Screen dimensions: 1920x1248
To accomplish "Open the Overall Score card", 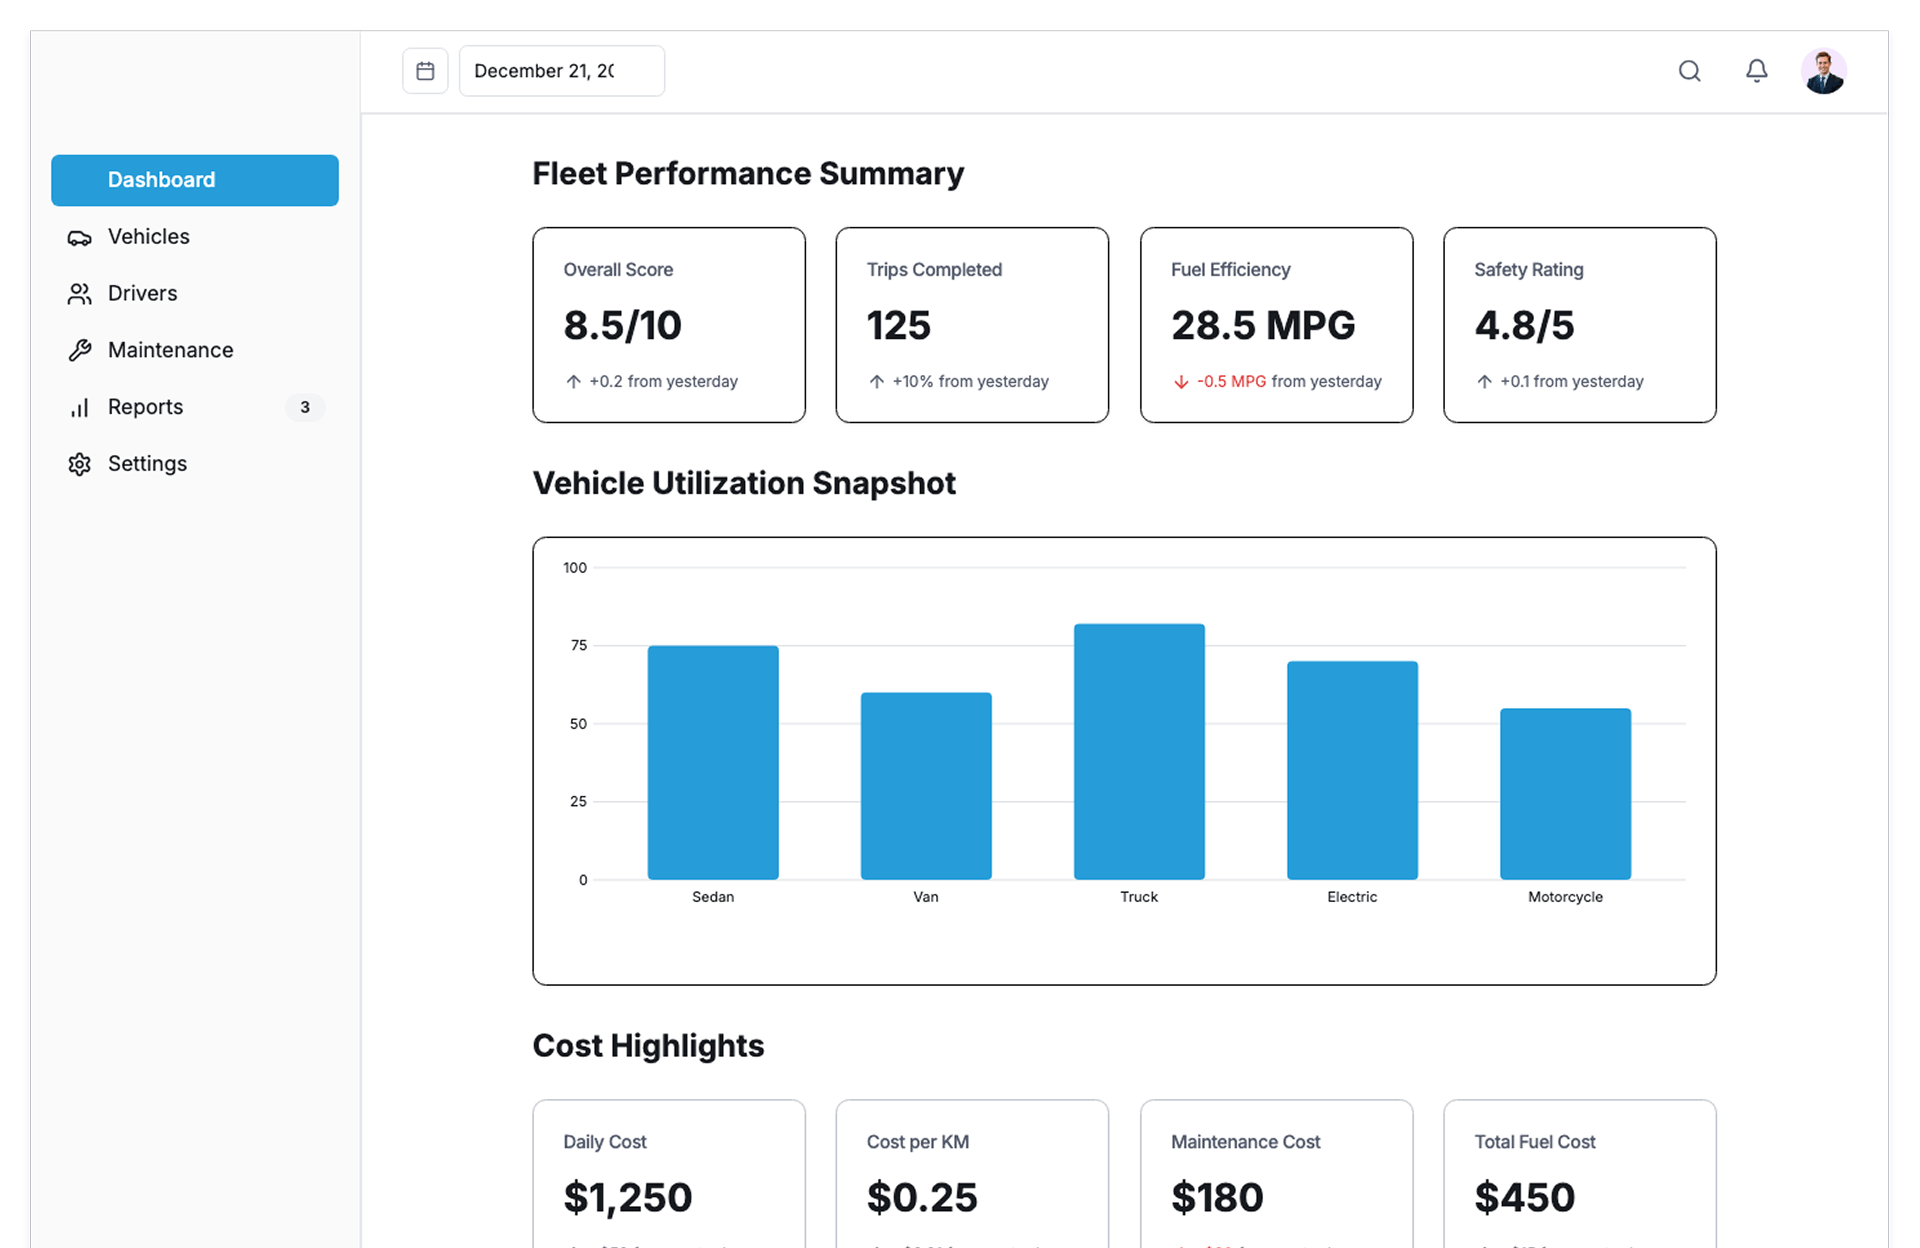I will 668,325.
